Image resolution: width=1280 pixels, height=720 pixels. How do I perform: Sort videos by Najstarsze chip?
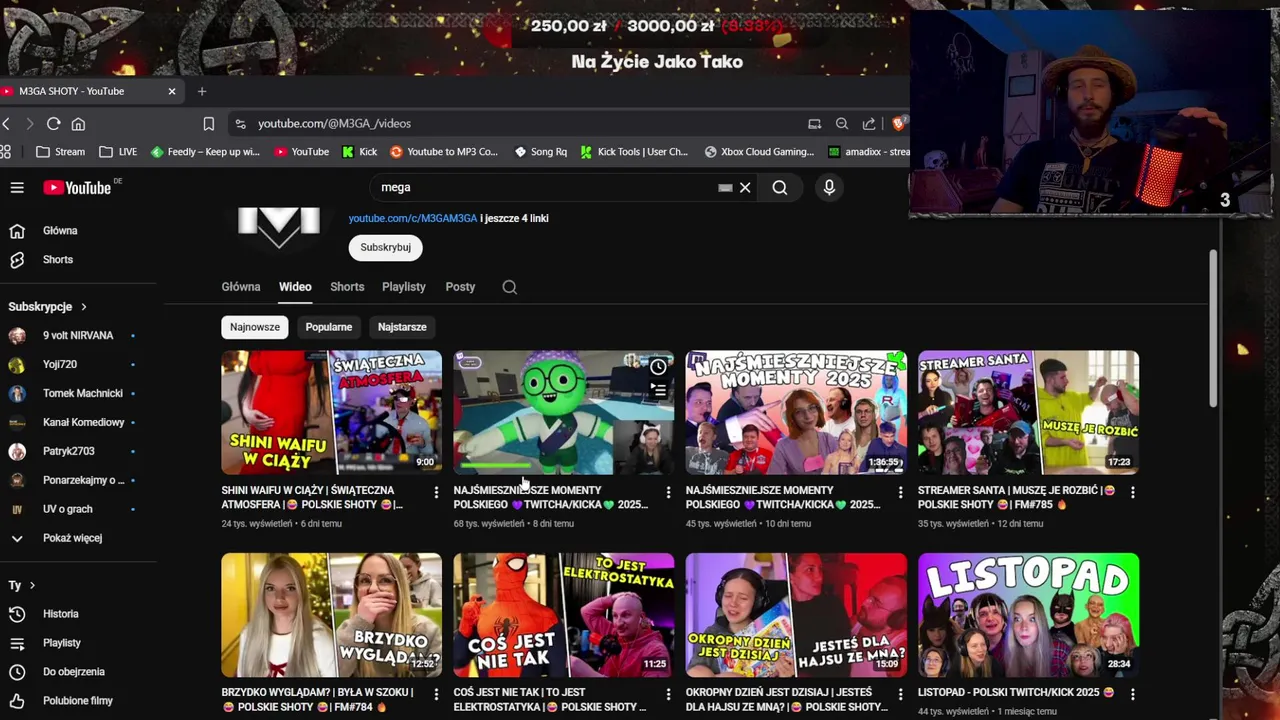(x=402, y=327)
